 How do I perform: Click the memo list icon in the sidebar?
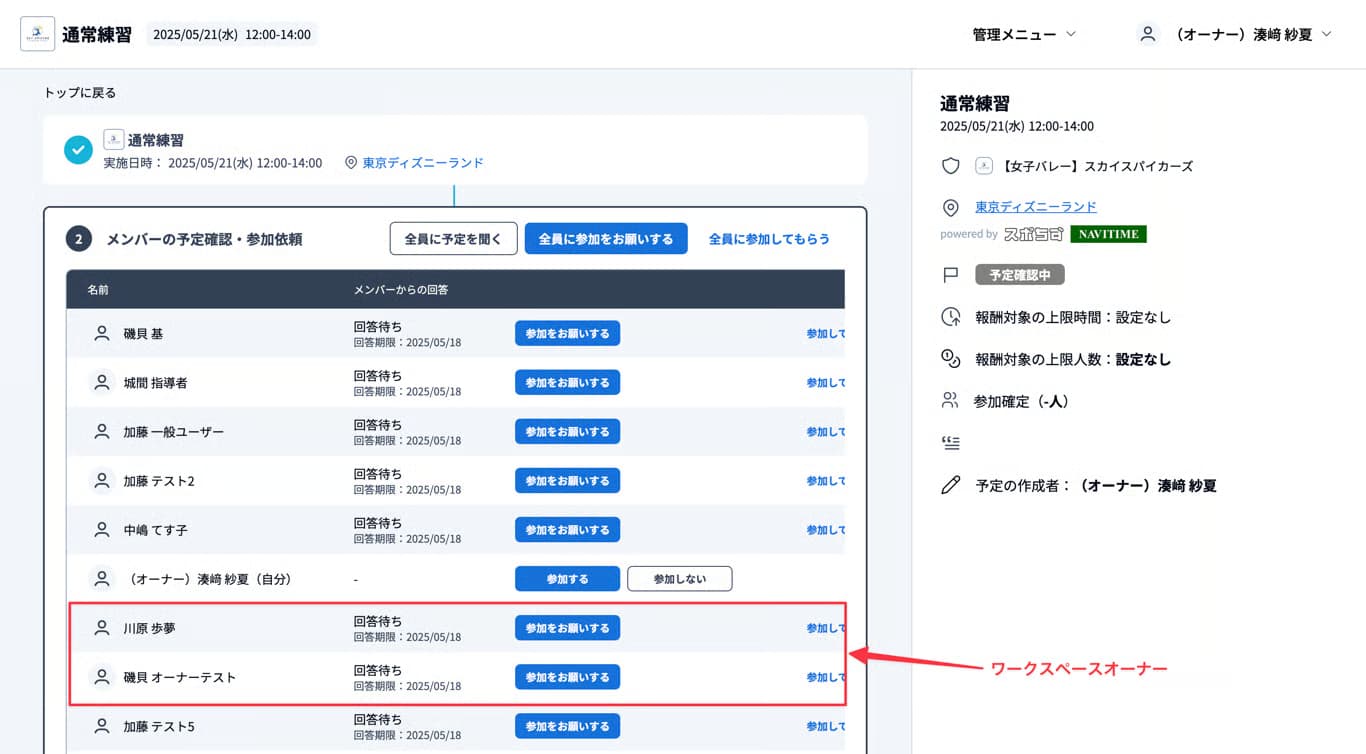(x=950, y=442)
